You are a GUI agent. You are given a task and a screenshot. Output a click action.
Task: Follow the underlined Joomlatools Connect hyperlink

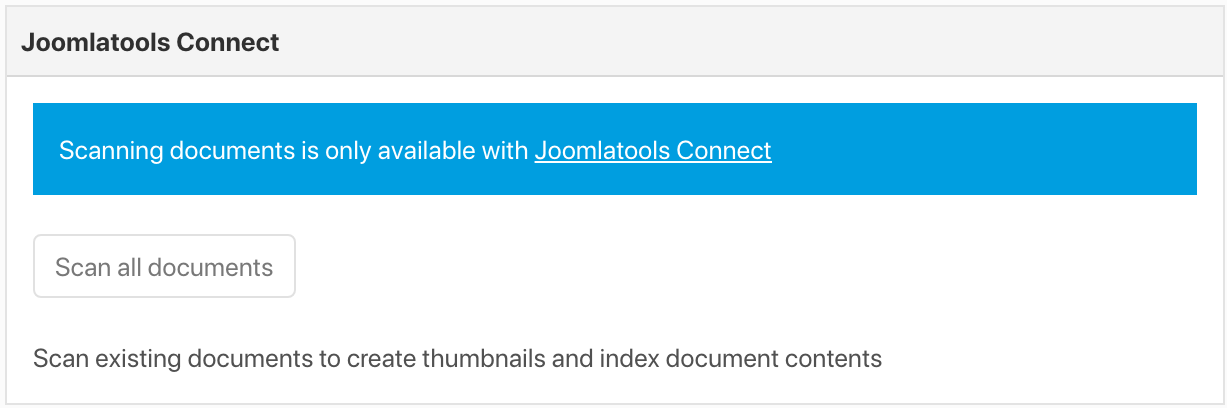653,151
